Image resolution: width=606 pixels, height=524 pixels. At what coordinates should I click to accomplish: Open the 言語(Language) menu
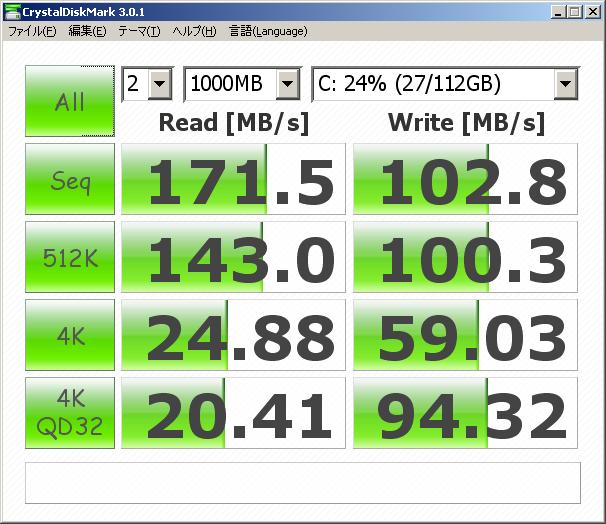tap(268, 31)
